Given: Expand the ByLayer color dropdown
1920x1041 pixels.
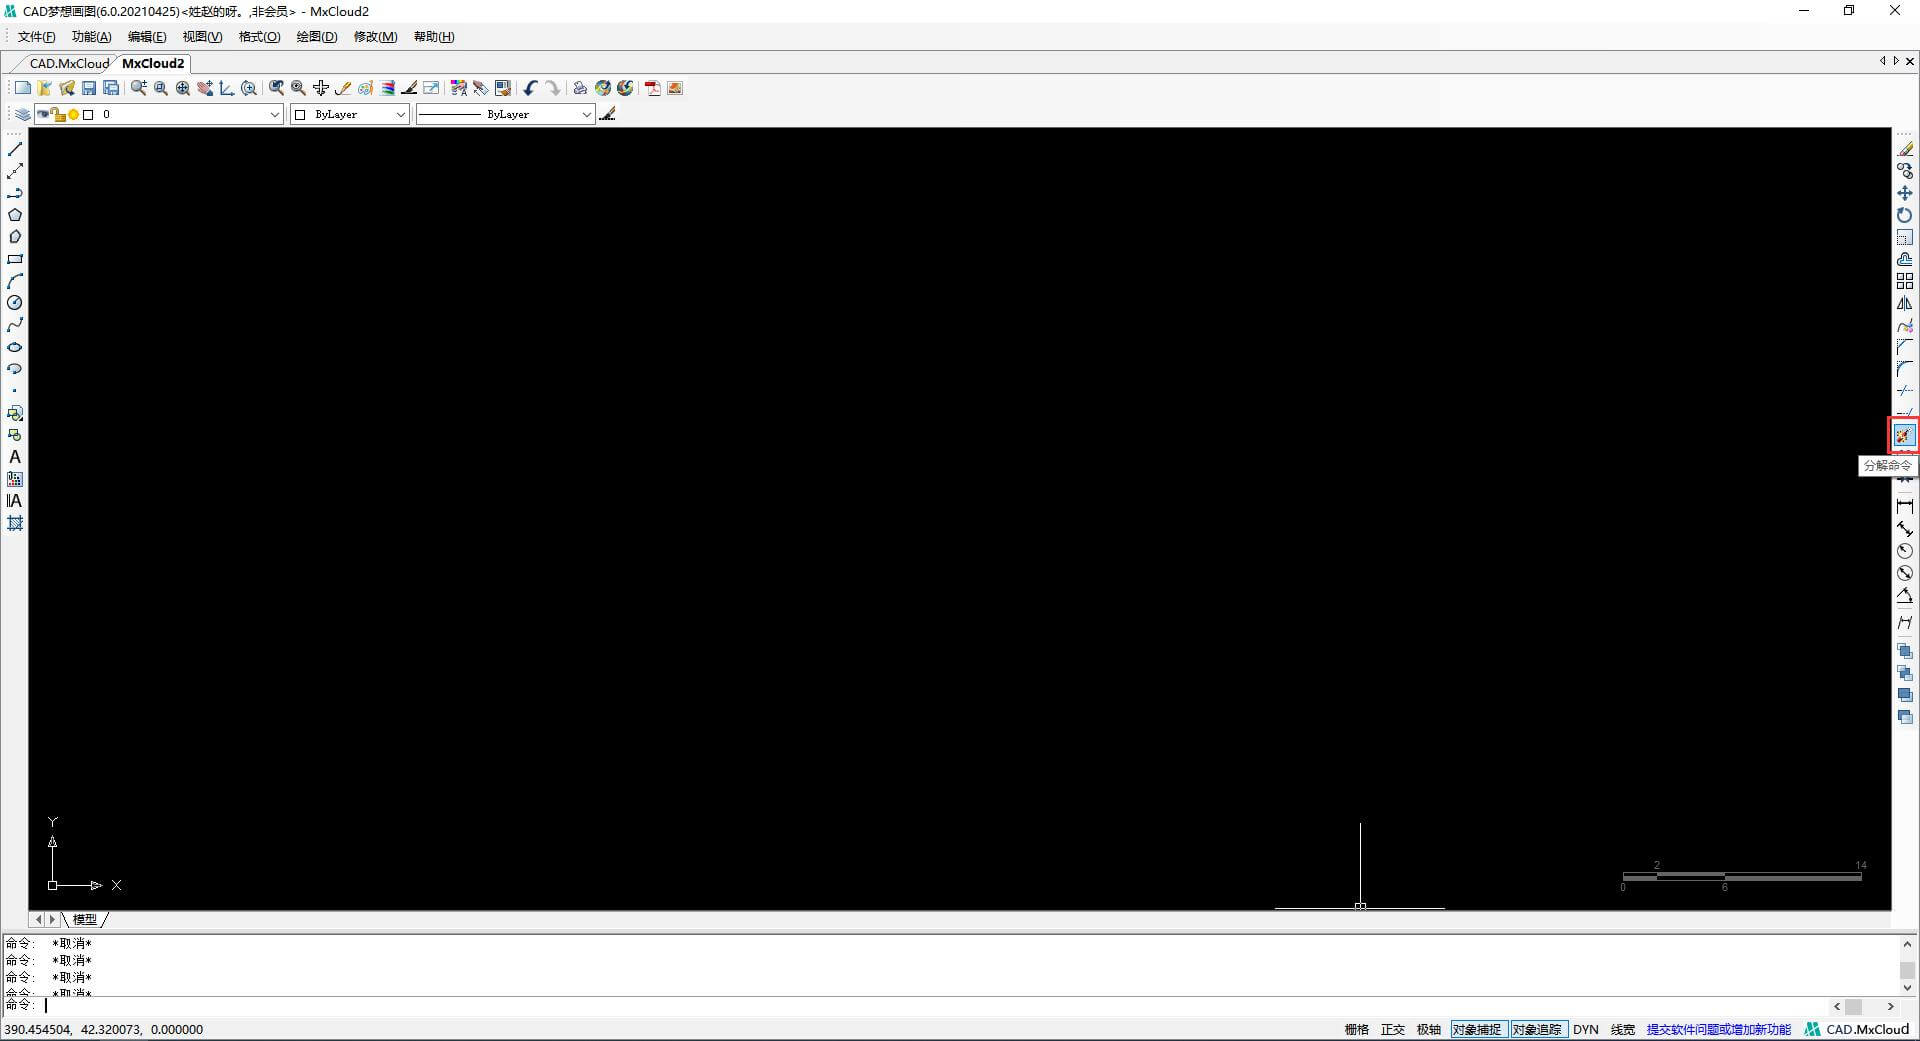Looking at the screenshot, I should pos(400,114).
